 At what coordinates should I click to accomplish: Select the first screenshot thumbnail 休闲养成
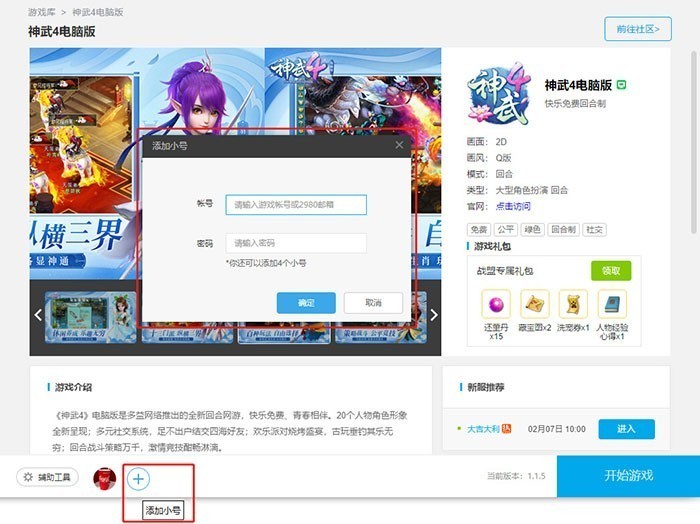[91, 317]
